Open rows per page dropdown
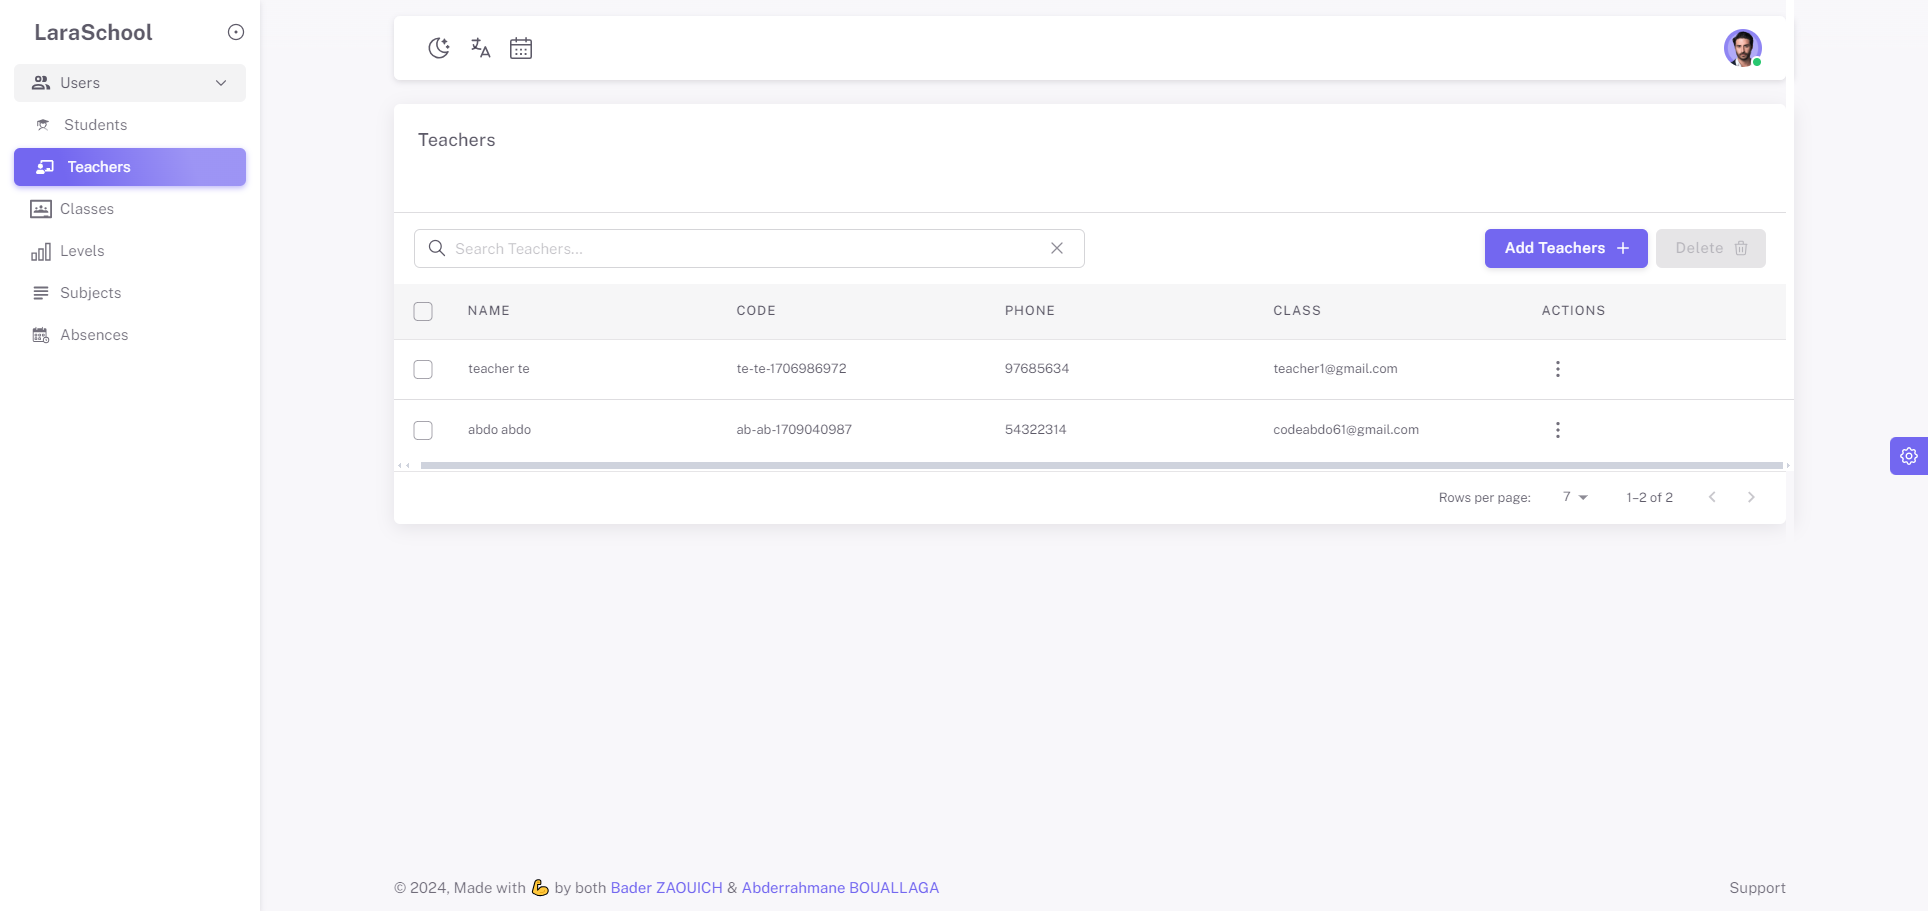 [x=1575, y=497]
